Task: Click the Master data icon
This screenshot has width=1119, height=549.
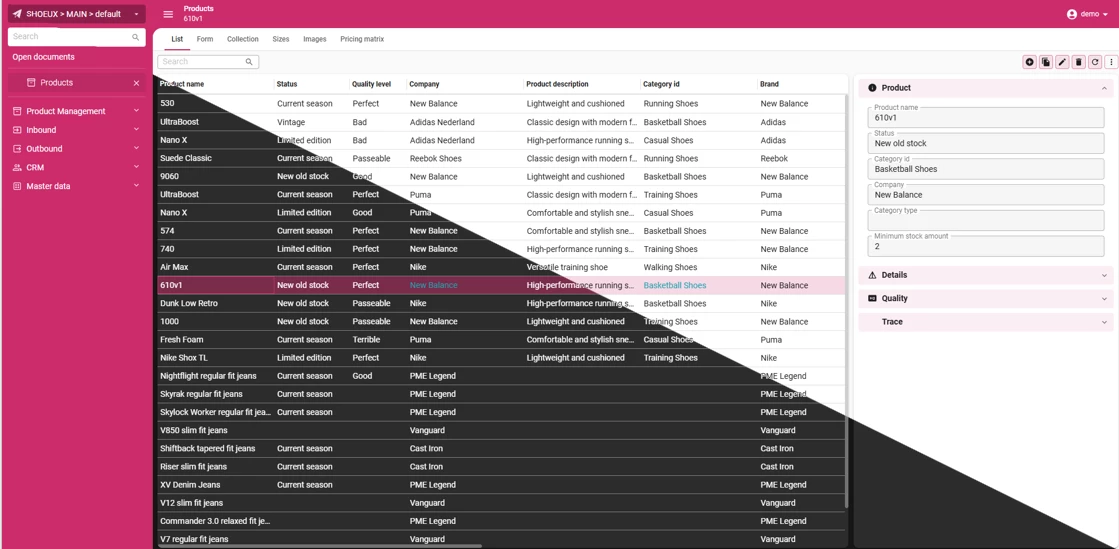Action: click(17, 186)
